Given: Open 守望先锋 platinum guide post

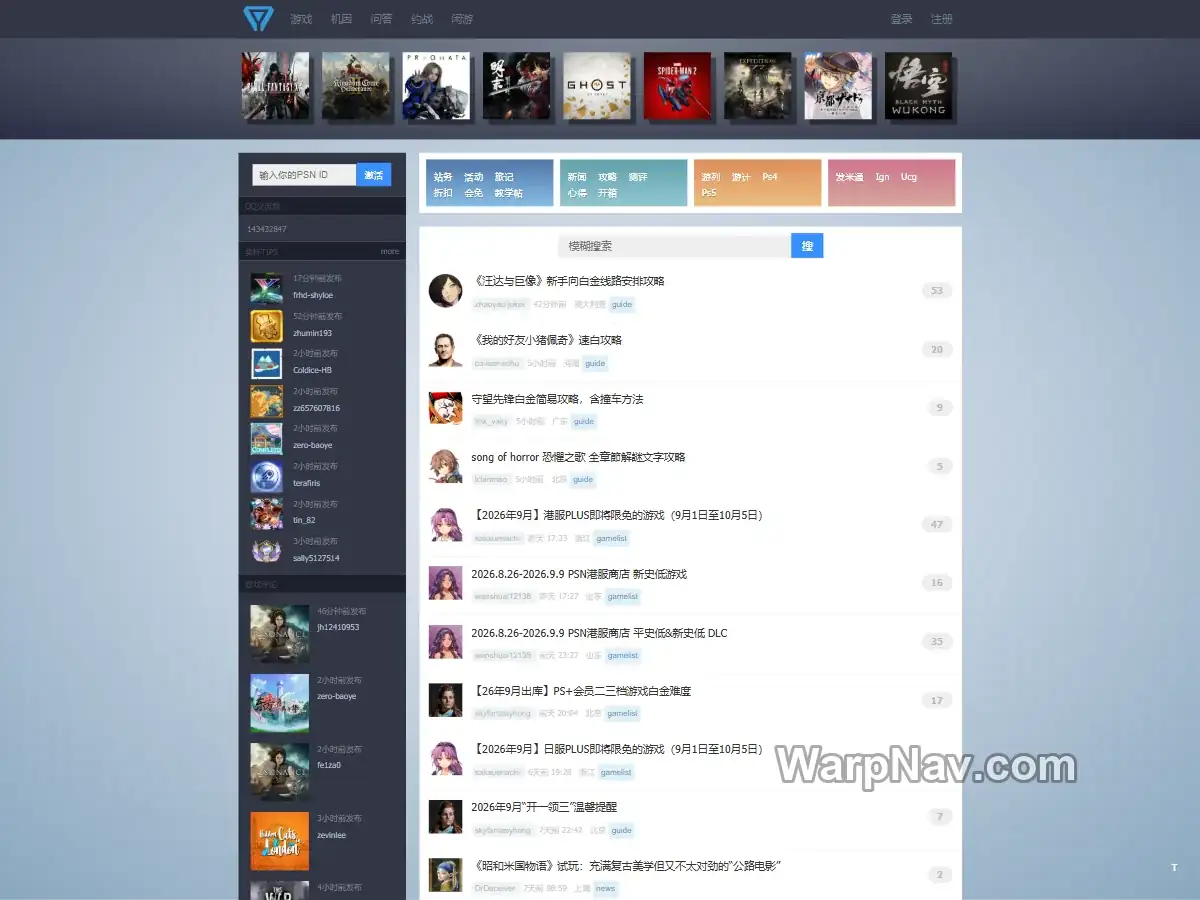Looking at the screenshot, I should [557, 399].
